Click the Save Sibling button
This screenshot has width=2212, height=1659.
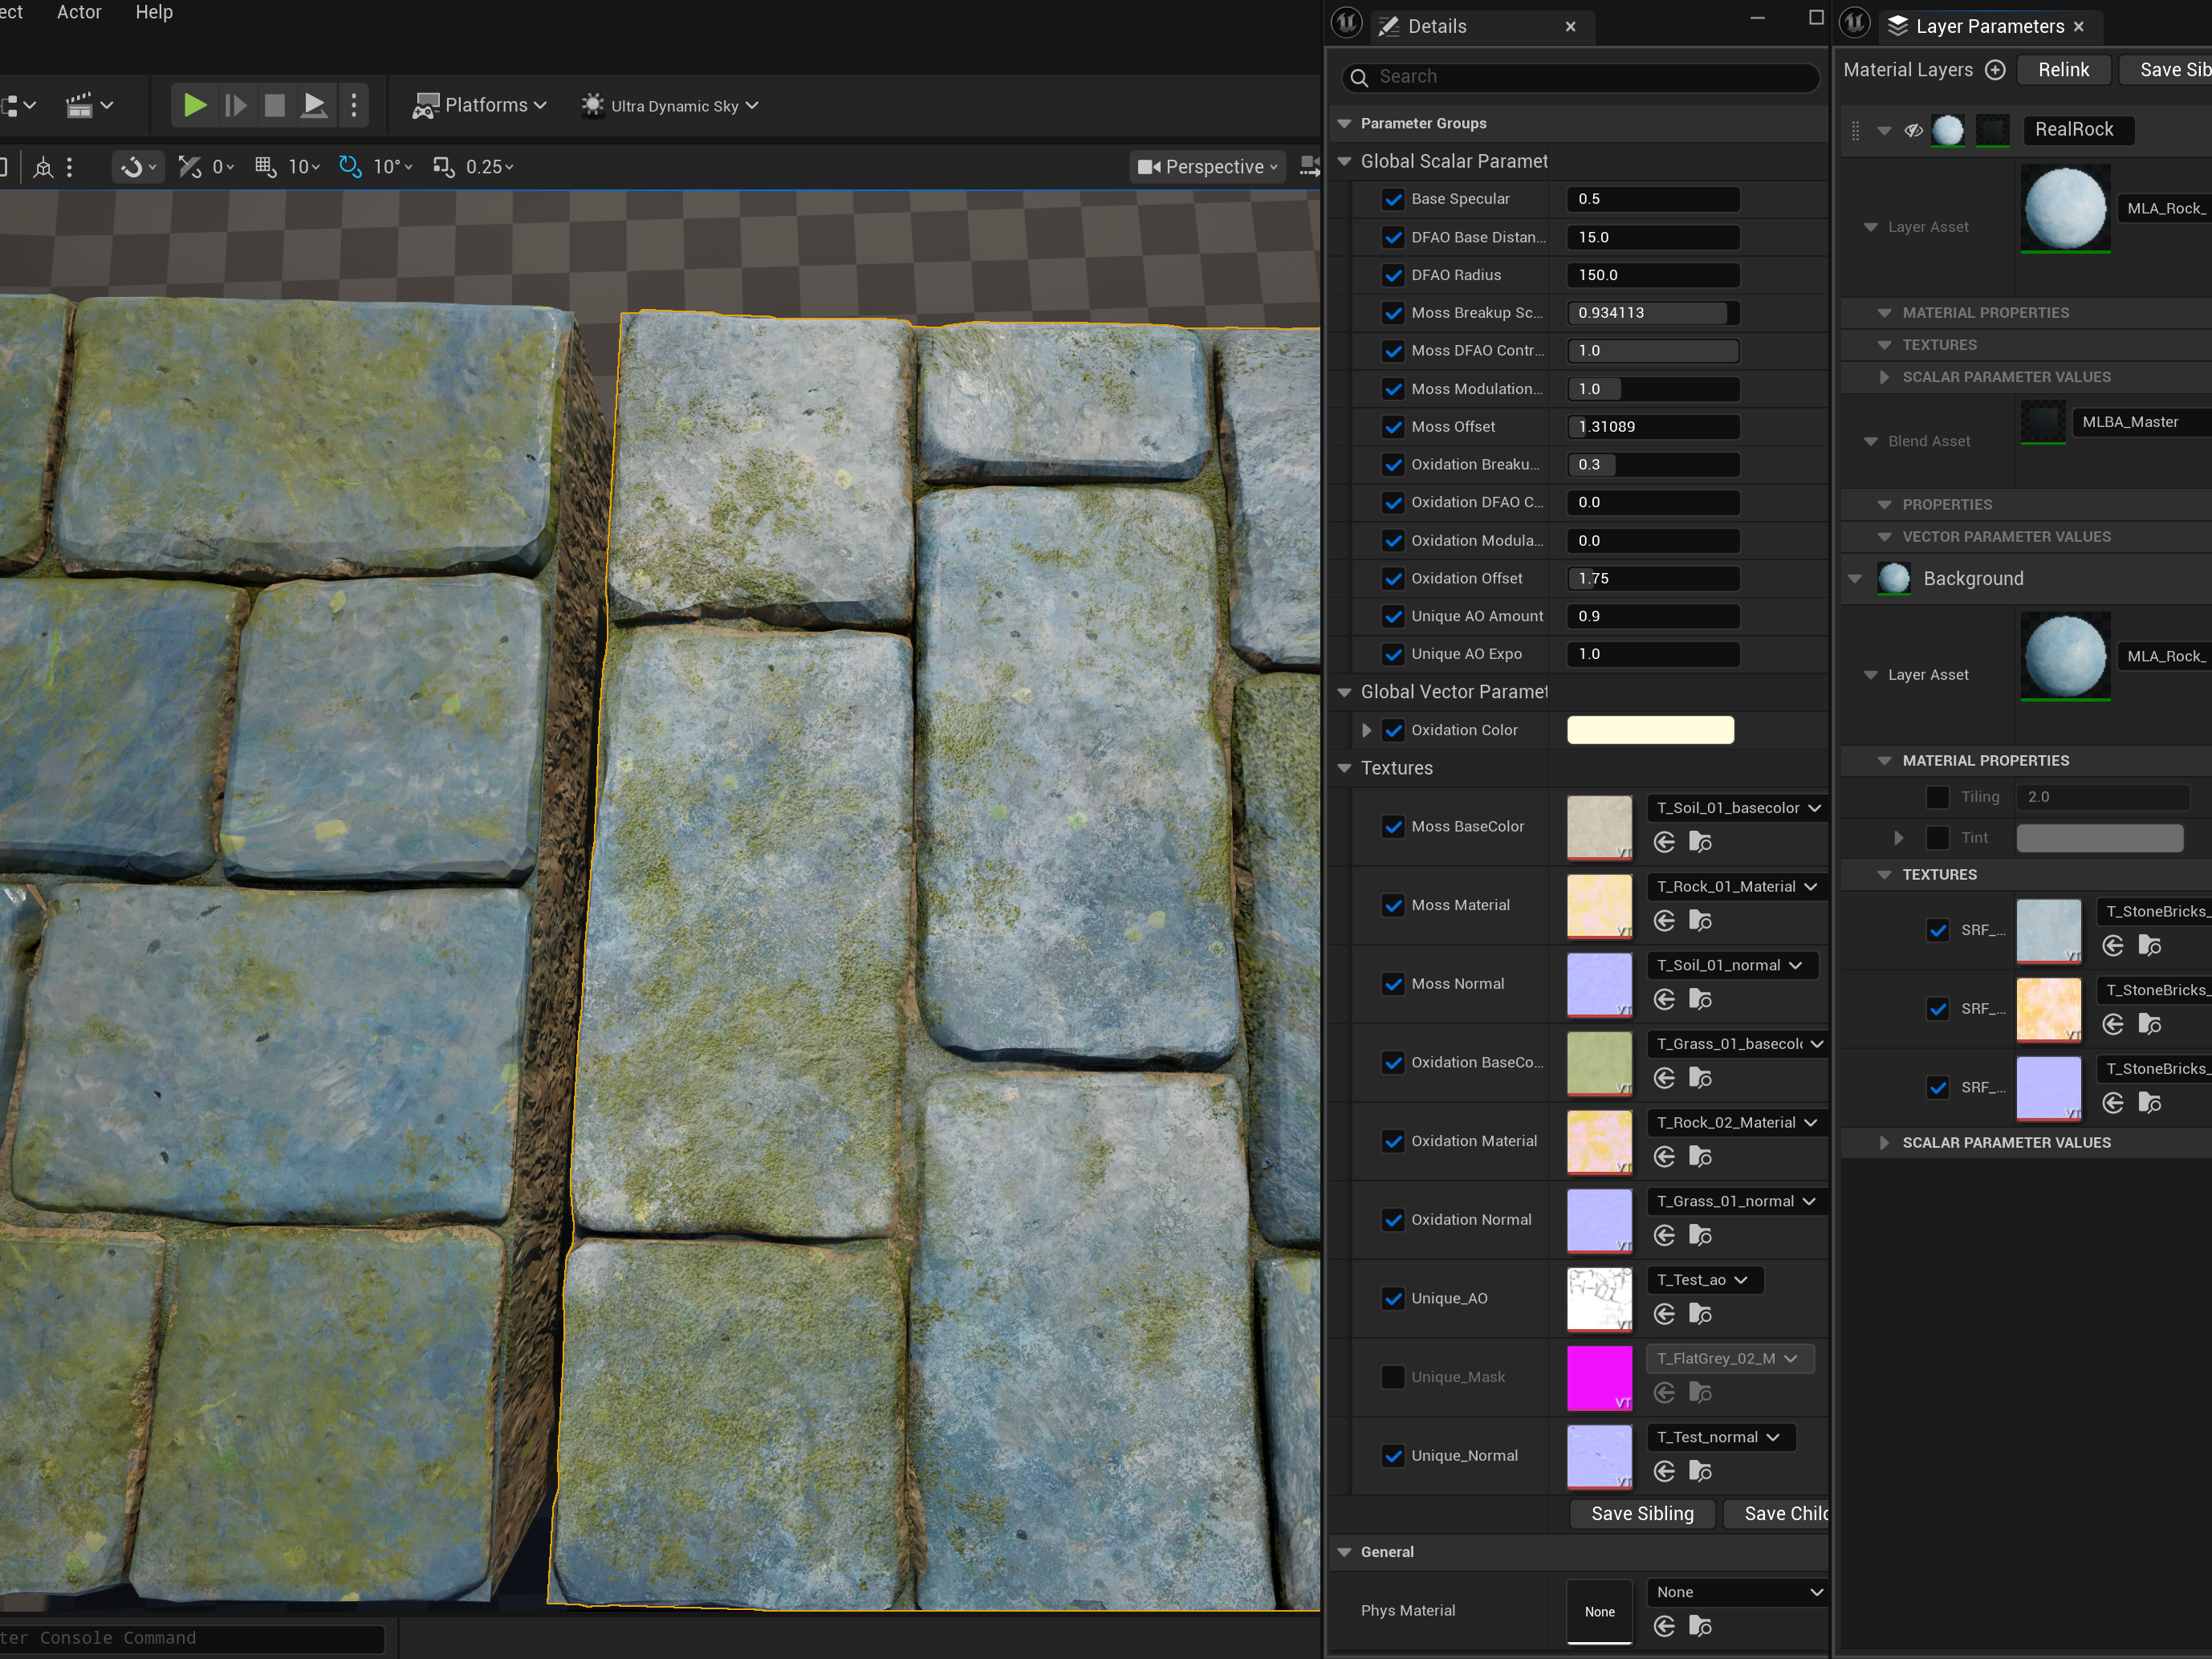[1642, 1513]
